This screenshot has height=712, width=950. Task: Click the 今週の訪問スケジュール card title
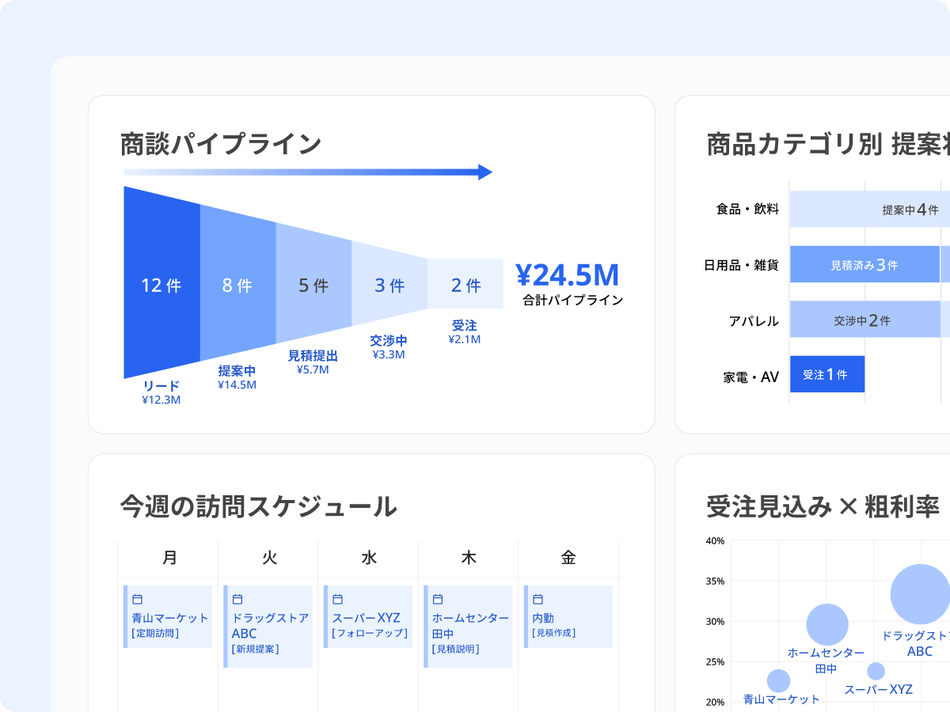(x=258, y=507)
